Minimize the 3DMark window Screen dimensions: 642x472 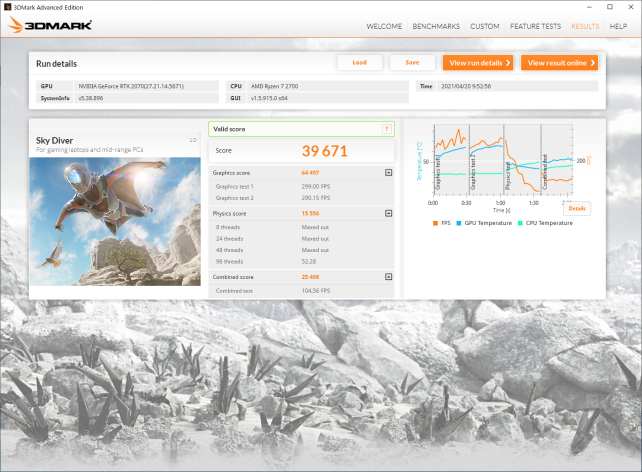[589, 7]
